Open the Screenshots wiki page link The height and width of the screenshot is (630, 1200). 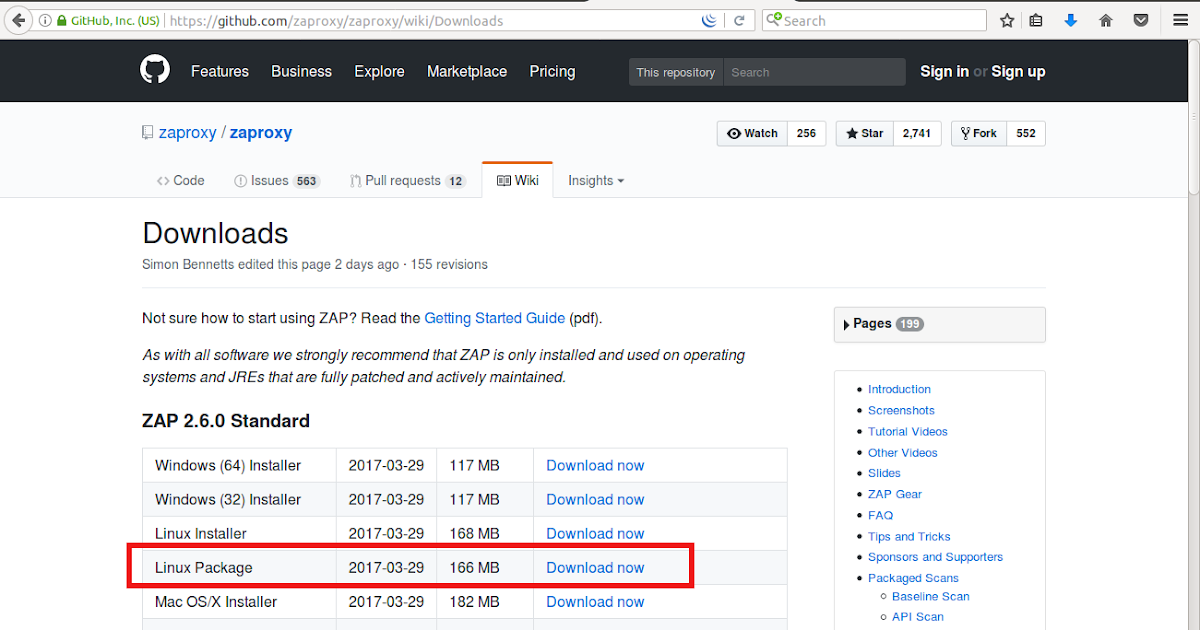(901, 410)
